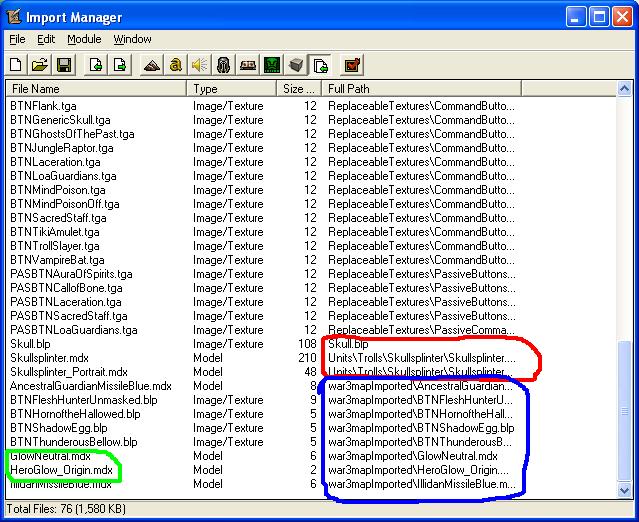Select PASBTNLoaGuardians.tga
This screenshot has width=639, height=522.
pos(73,330)
